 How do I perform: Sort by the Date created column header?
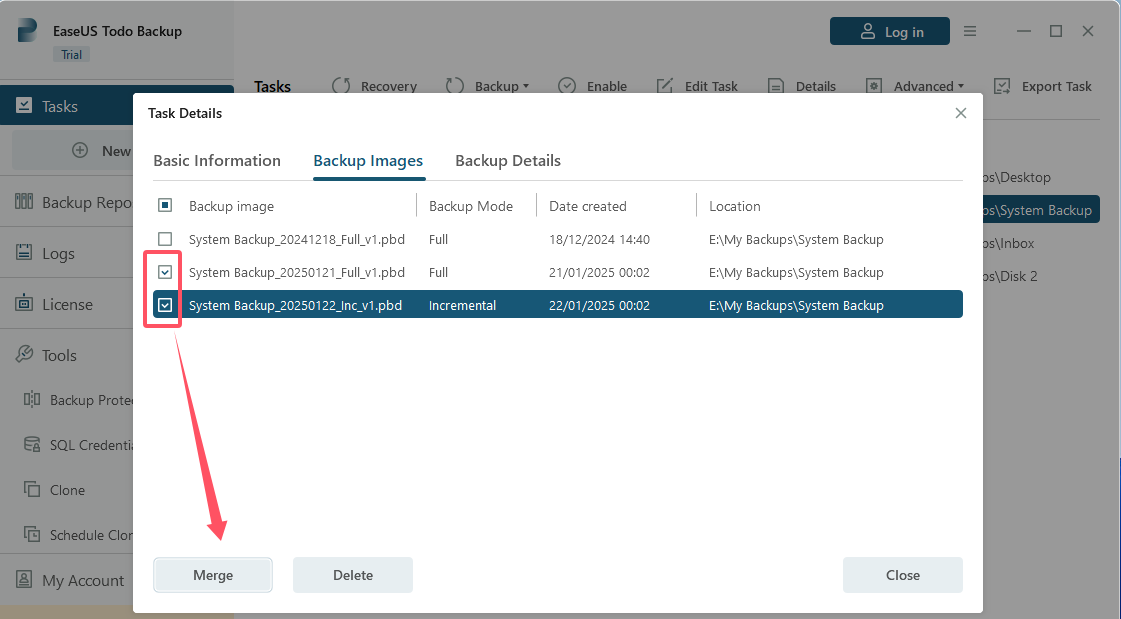click(588, 206)
